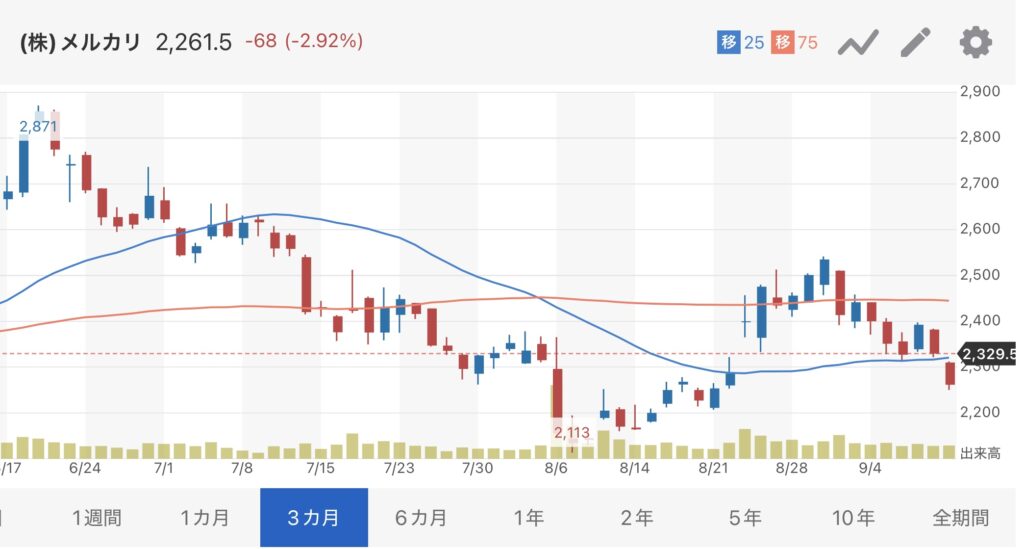This screenshot has width=1024, height=549.
Task: Switch to the 6カ月 range tab
Action: 421,518
